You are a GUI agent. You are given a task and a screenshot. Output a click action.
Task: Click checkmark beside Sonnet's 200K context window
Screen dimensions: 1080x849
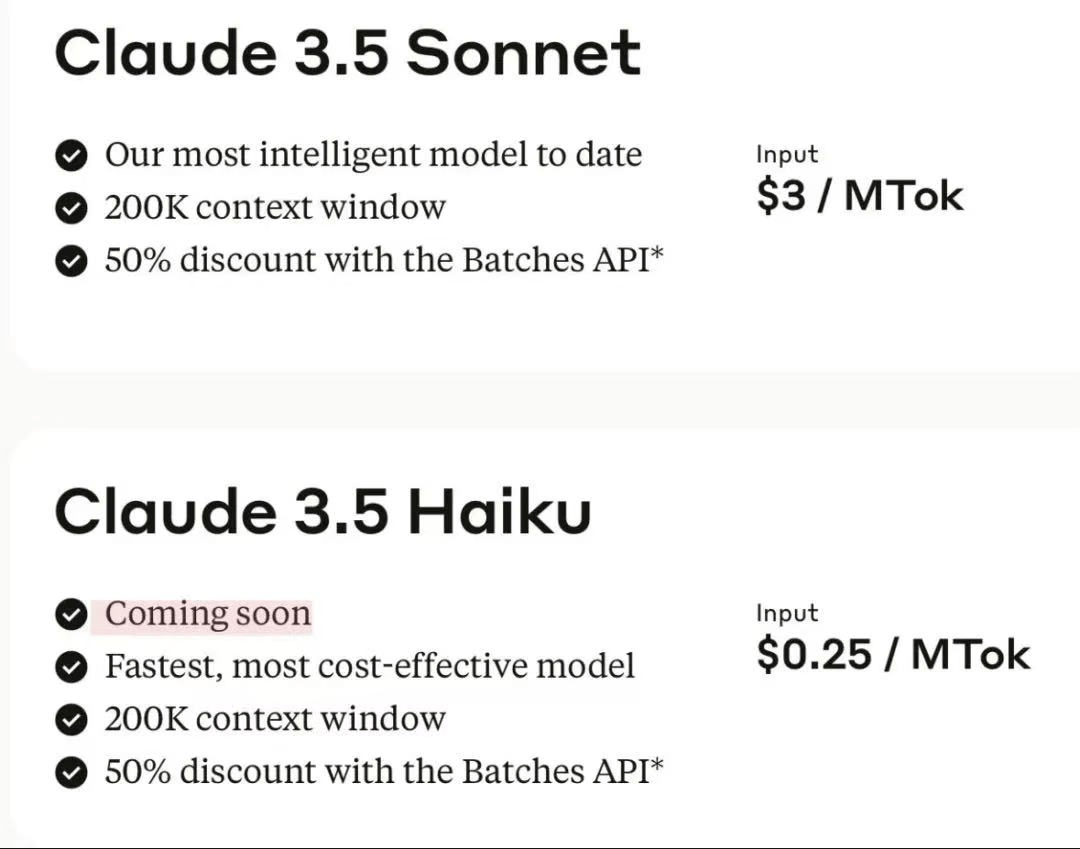[x=70, y=208]
